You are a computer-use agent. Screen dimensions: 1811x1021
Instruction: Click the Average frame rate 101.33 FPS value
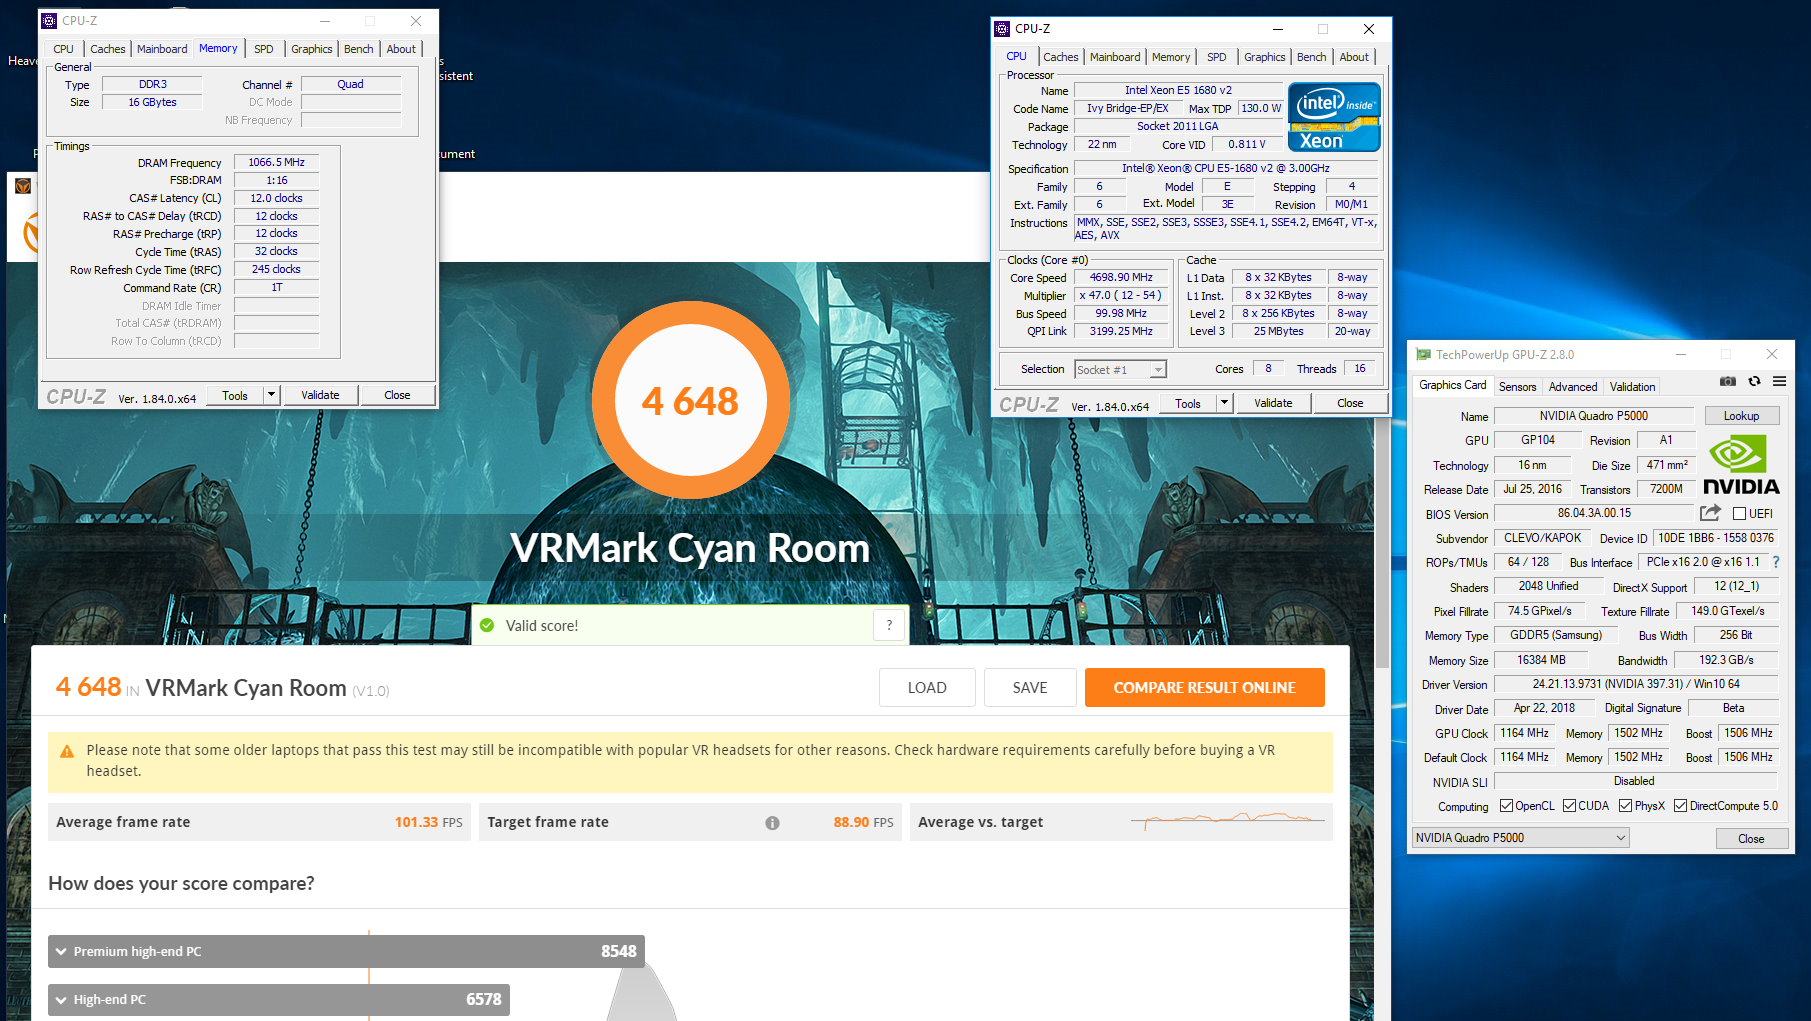click(x=428, y=822)
